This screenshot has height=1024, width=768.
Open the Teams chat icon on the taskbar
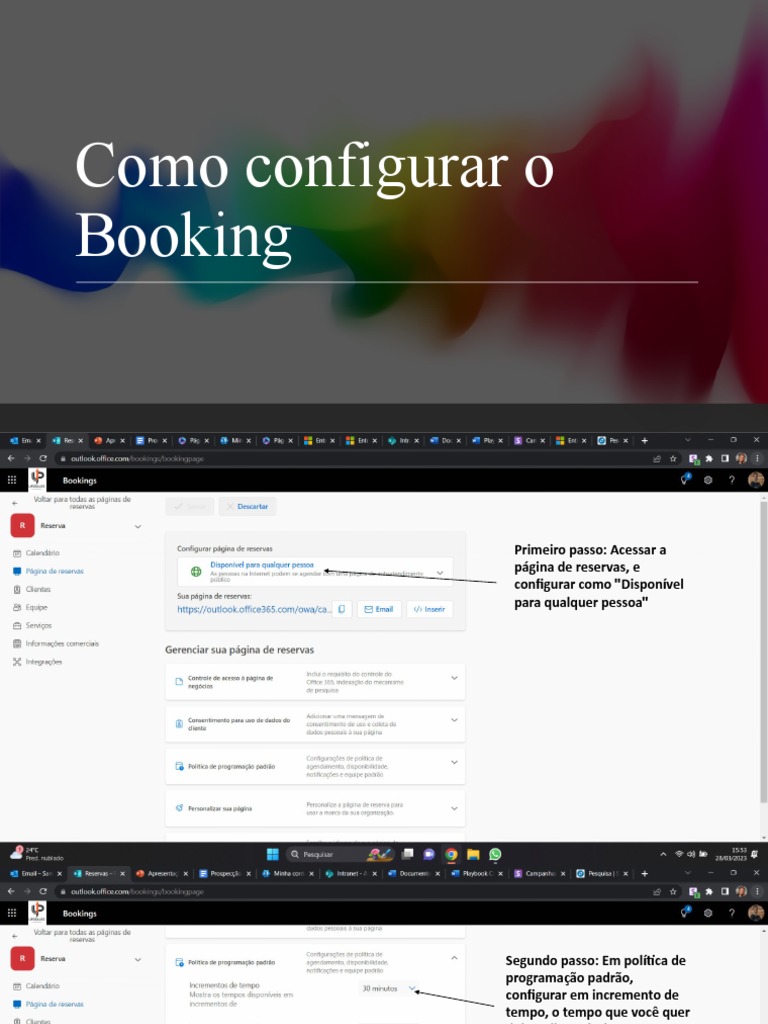pos(429,854)
